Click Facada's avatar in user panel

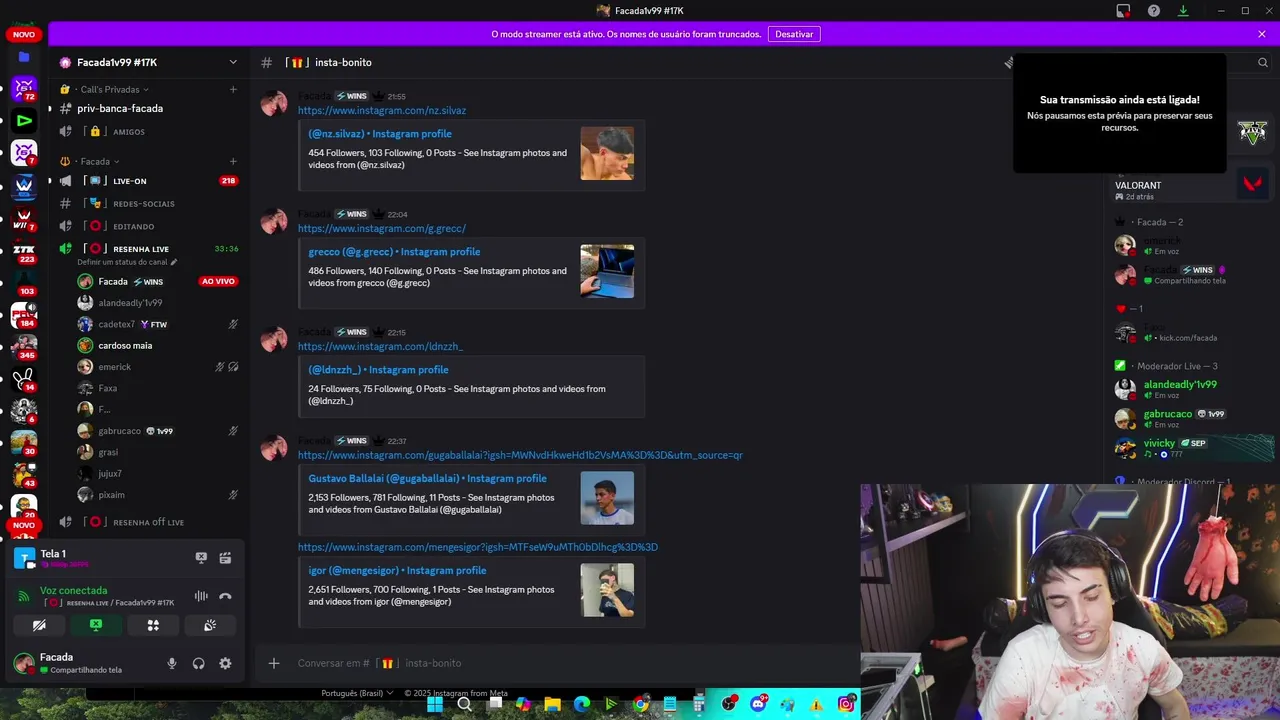click(x=23, y=663)
